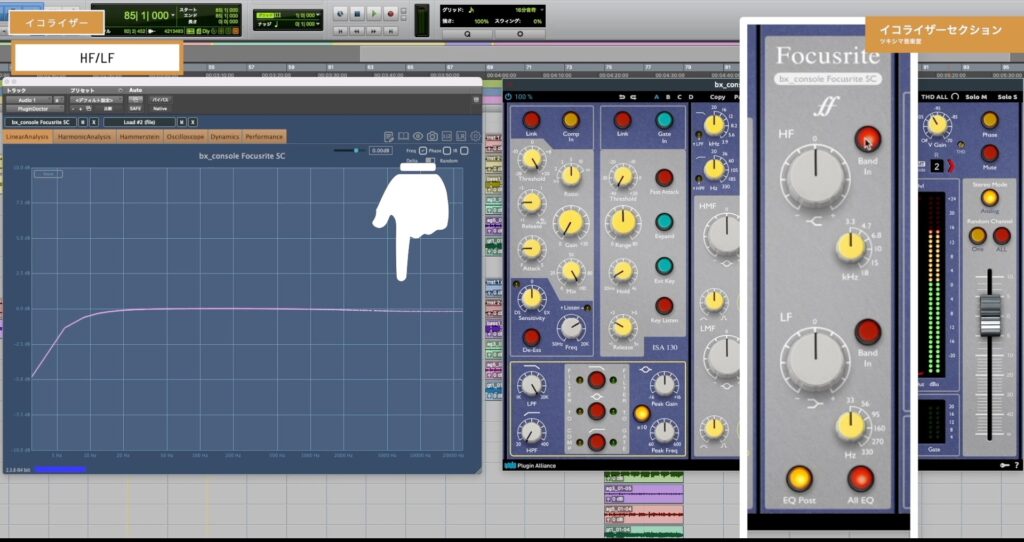Open the preset dropdown in plugin header
This screenshot has height=542, width=1024.
(96, 100)
